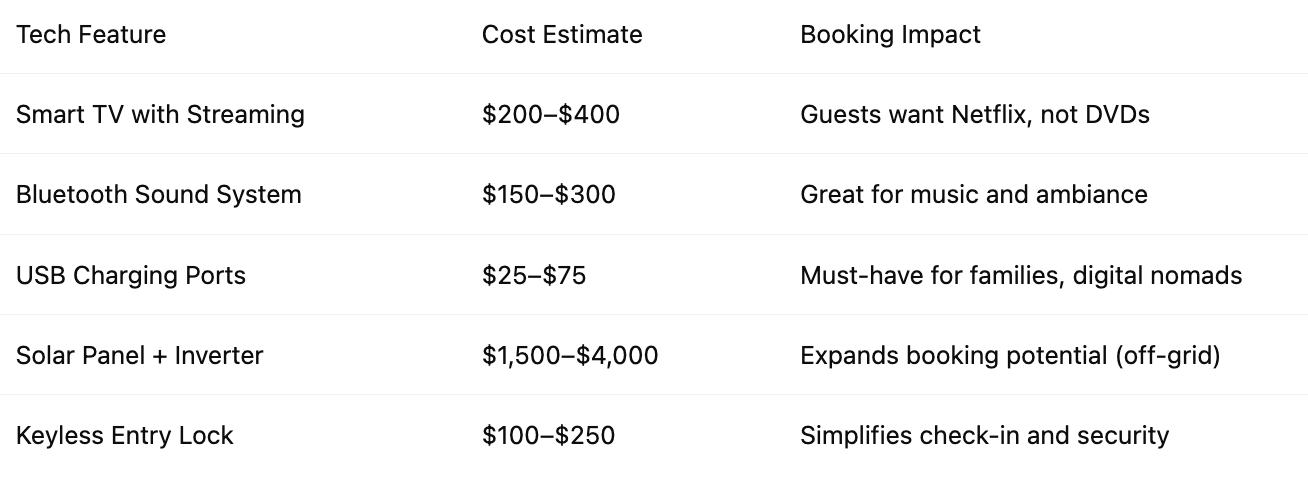
Task: Click the word Netflix in the table
Action: [x=987, y=115]
